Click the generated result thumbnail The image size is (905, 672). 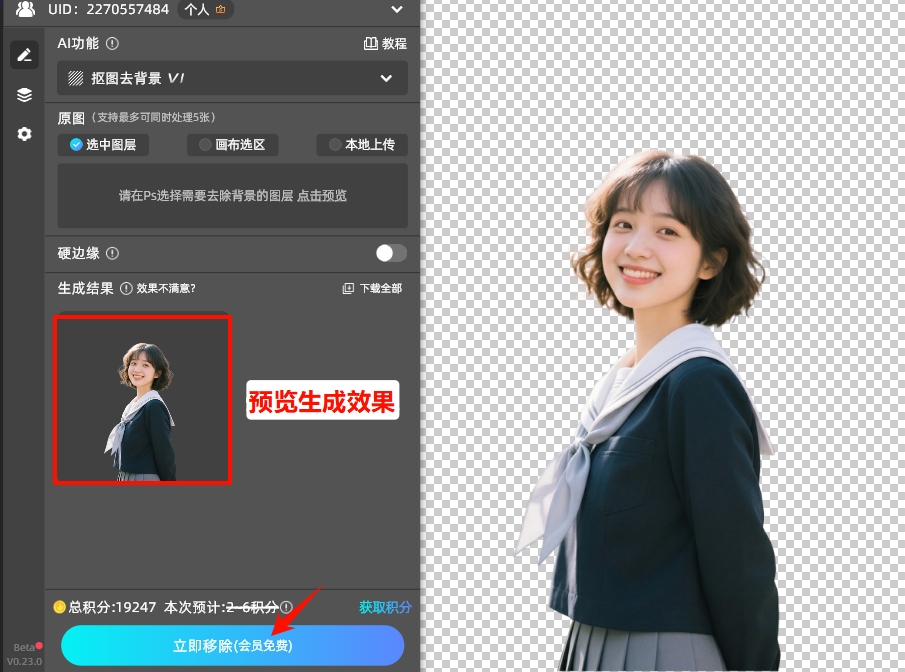pyautogui.click(x=142, y=399)
